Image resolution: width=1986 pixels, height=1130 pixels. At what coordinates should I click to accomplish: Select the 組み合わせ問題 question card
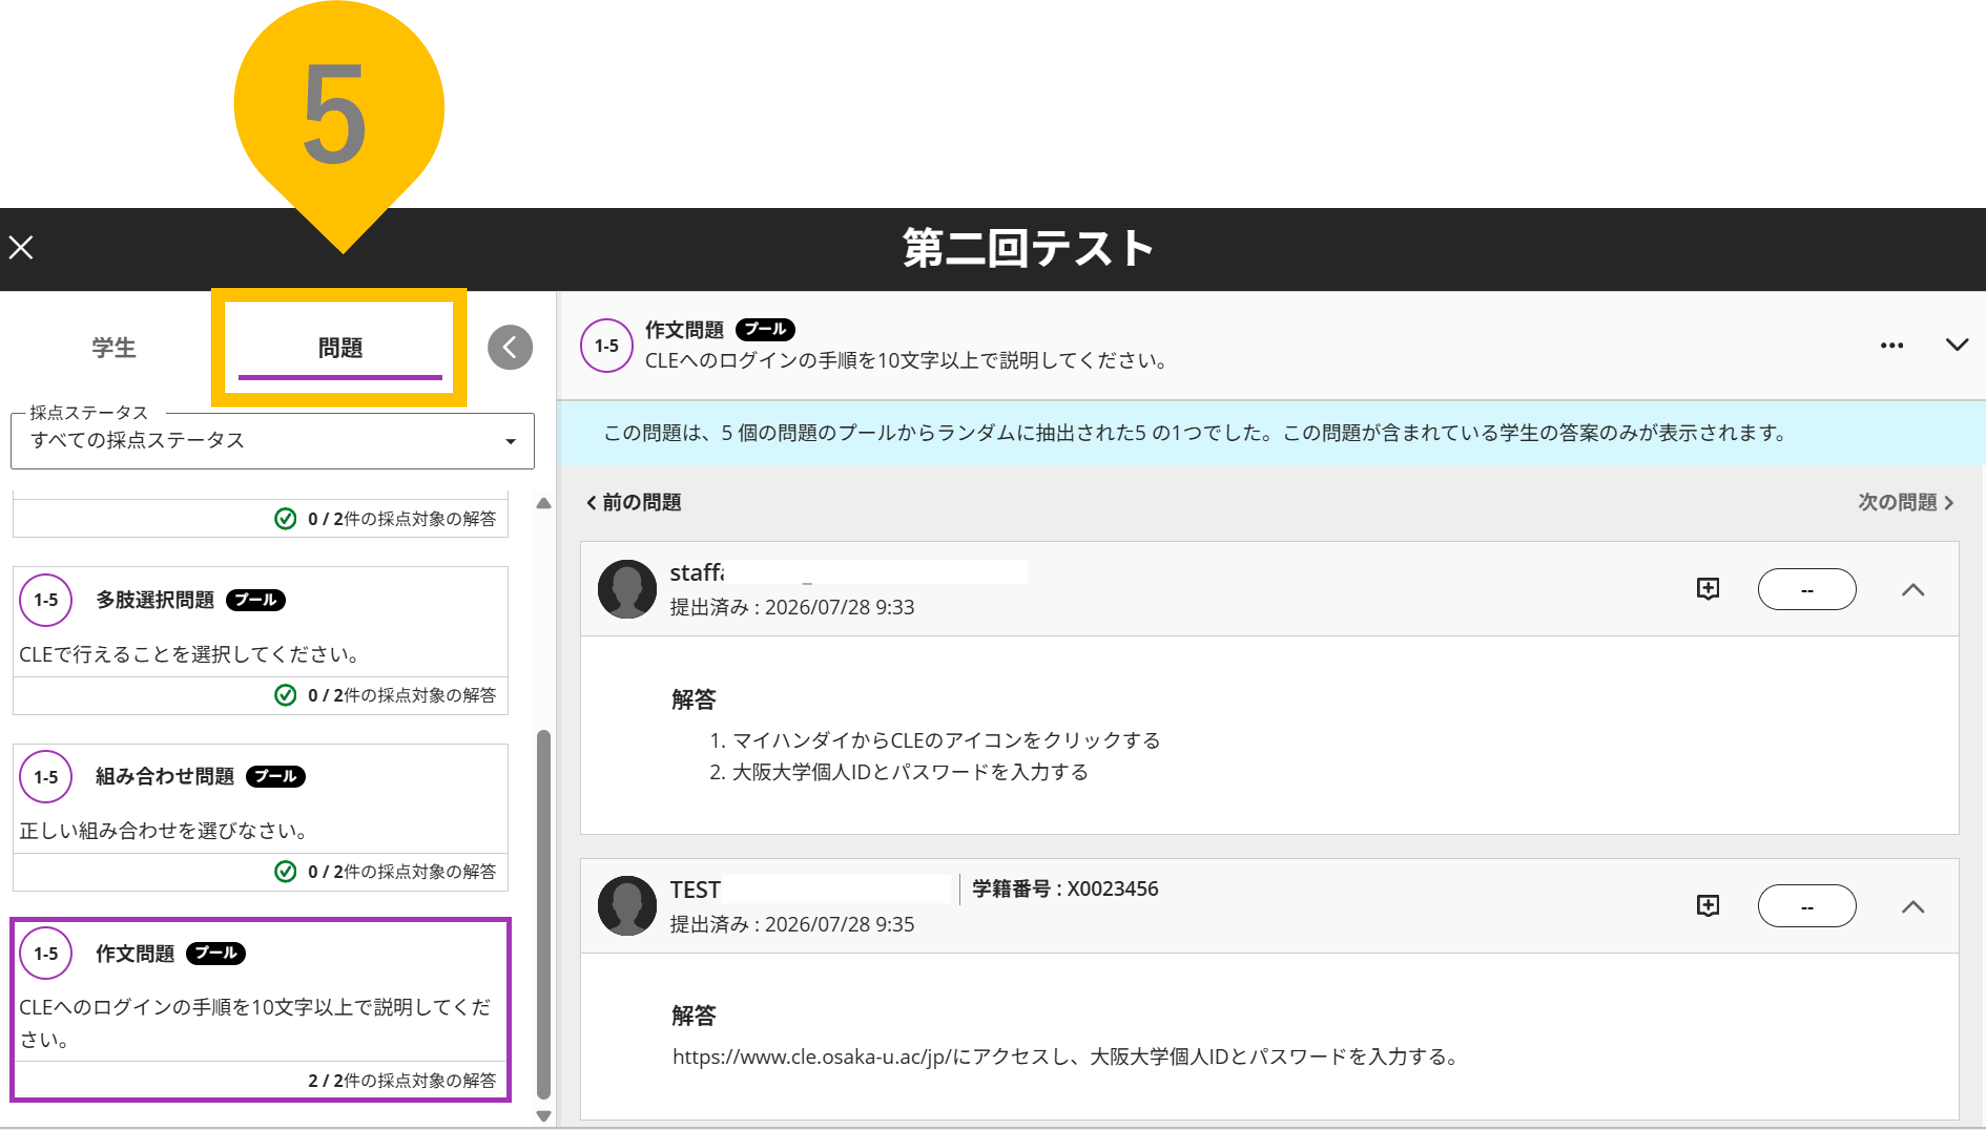click(x=260, y=817)
